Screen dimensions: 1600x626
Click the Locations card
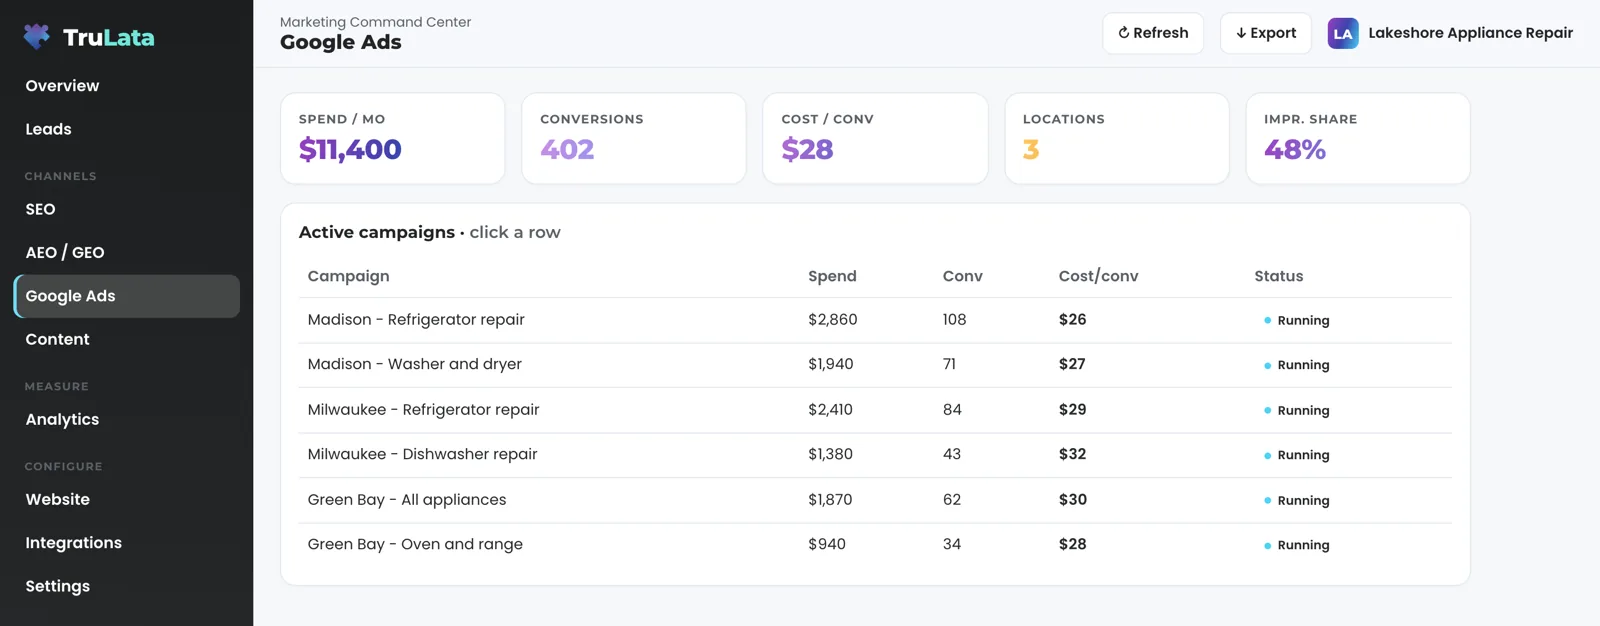pyautogui.click(x=1117, y=138)
